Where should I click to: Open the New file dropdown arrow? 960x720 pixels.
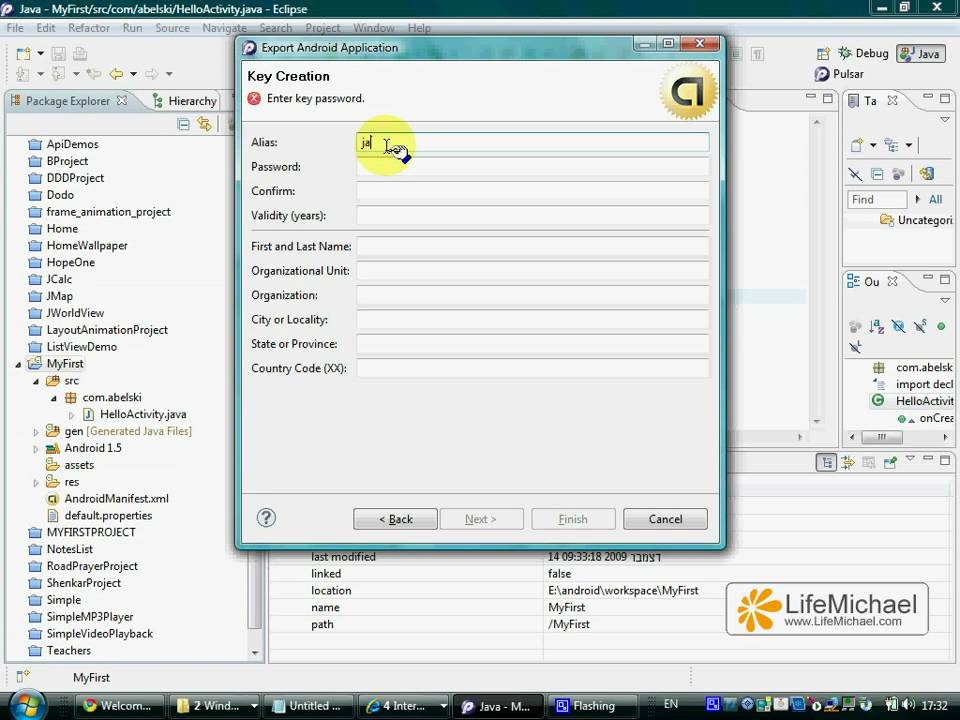coord(40,54)
